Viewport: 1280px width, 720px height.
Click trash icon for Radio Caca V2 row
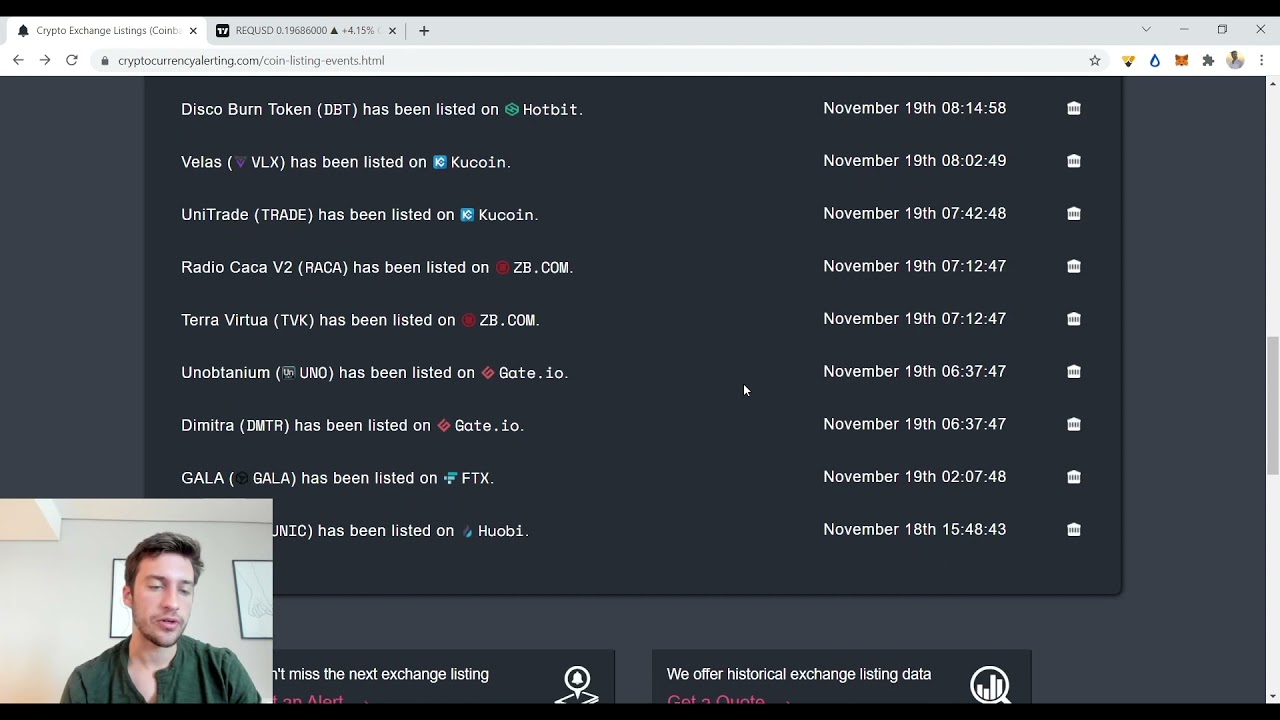(x=1074, y=266)
